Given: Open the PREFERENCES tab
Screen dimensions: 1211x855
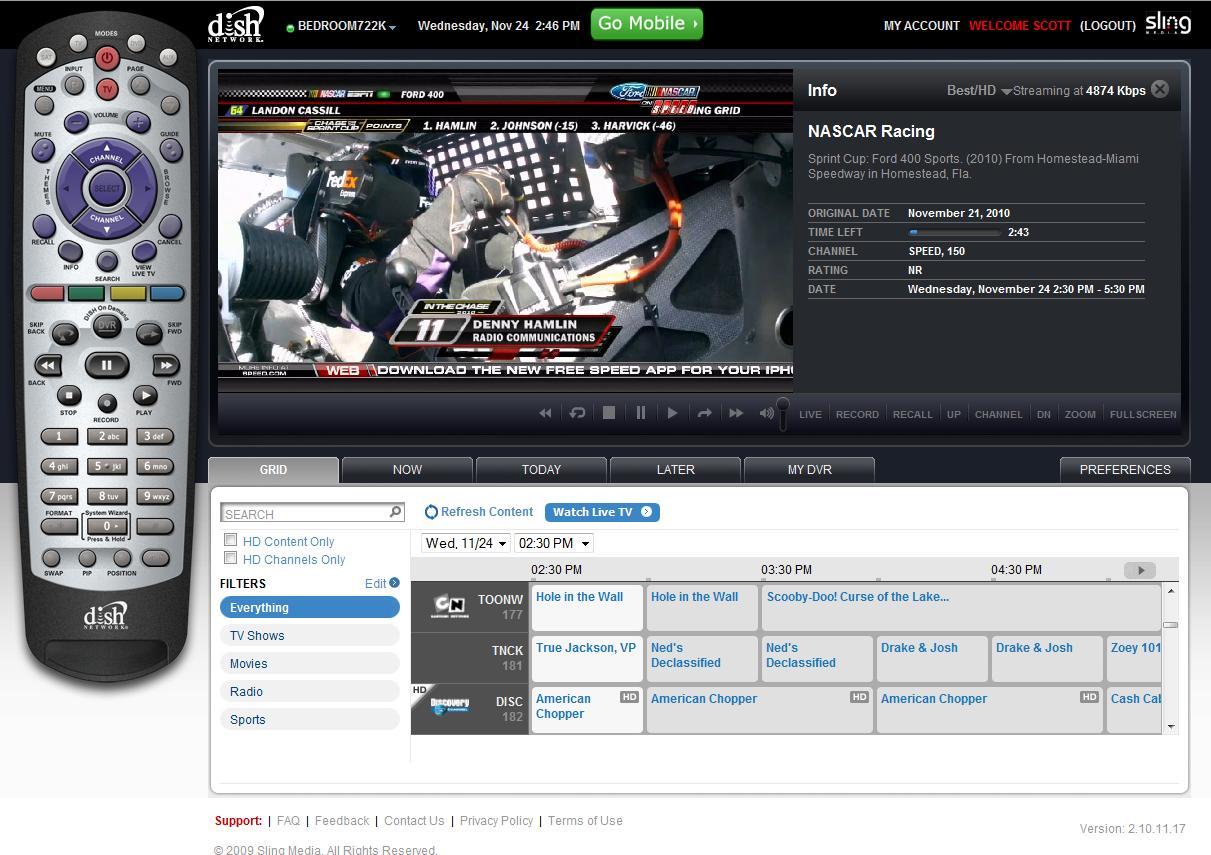Looking at the screenshot, I should pyautogui.click(x=1125, y=469).
